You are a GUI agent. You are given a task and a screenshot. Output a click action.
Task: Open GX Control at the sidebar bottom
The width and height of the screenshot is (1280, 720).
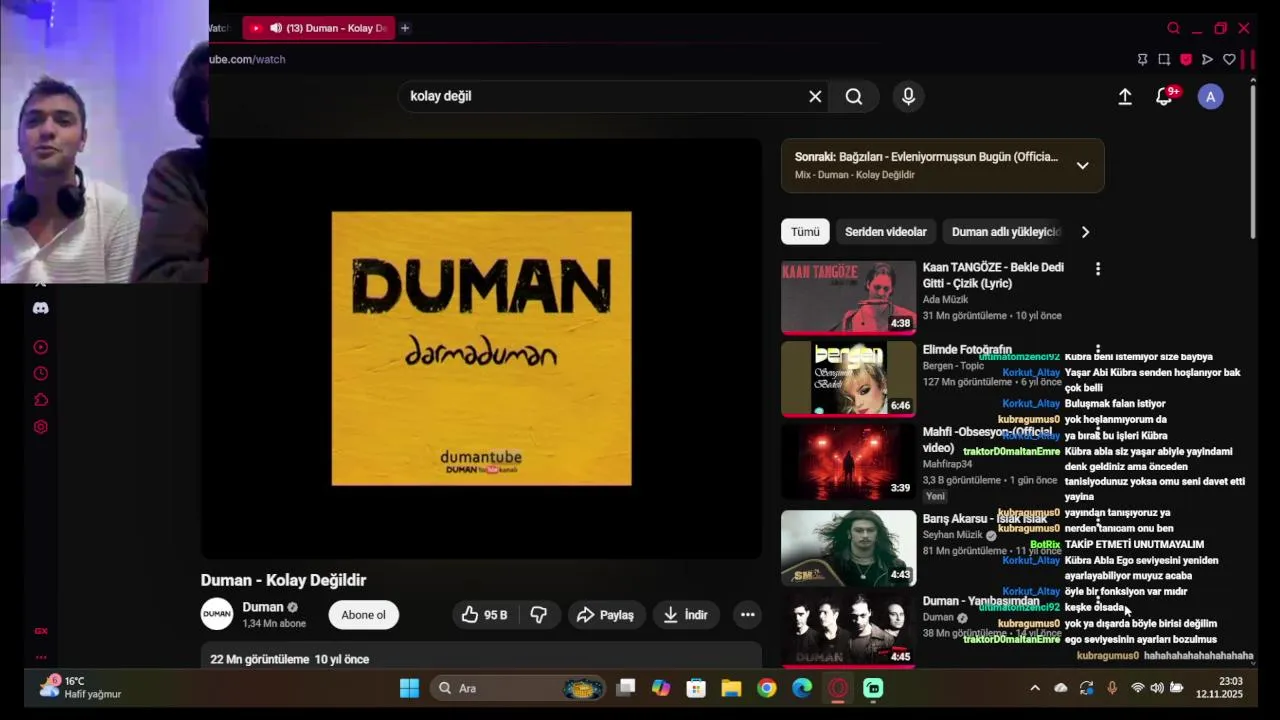click(x=41, y=631)
